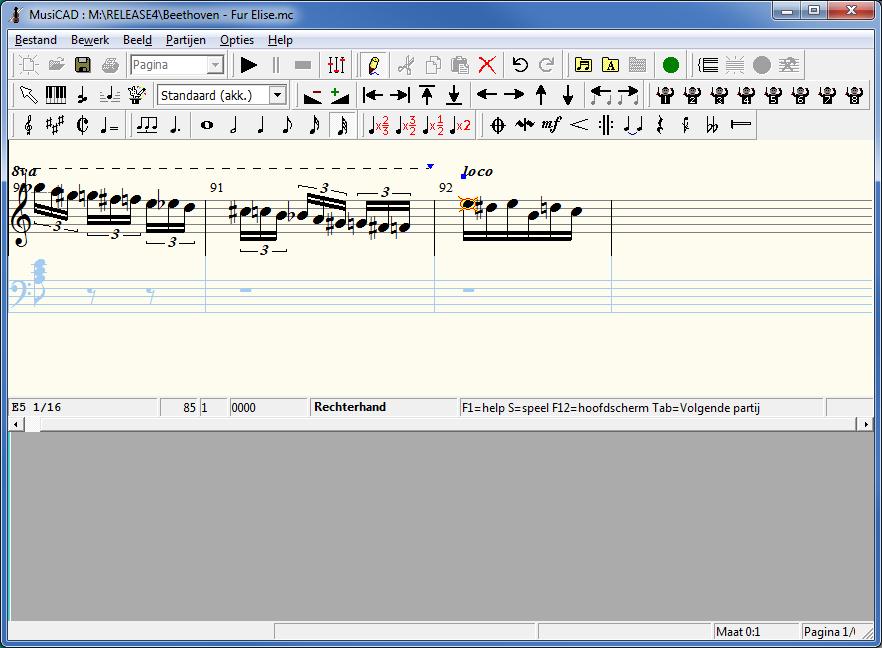This screenshot has height=648, width=882.
Task: Click the cut time signature icon
Action: pyautogui.click(x=82, y=125)
